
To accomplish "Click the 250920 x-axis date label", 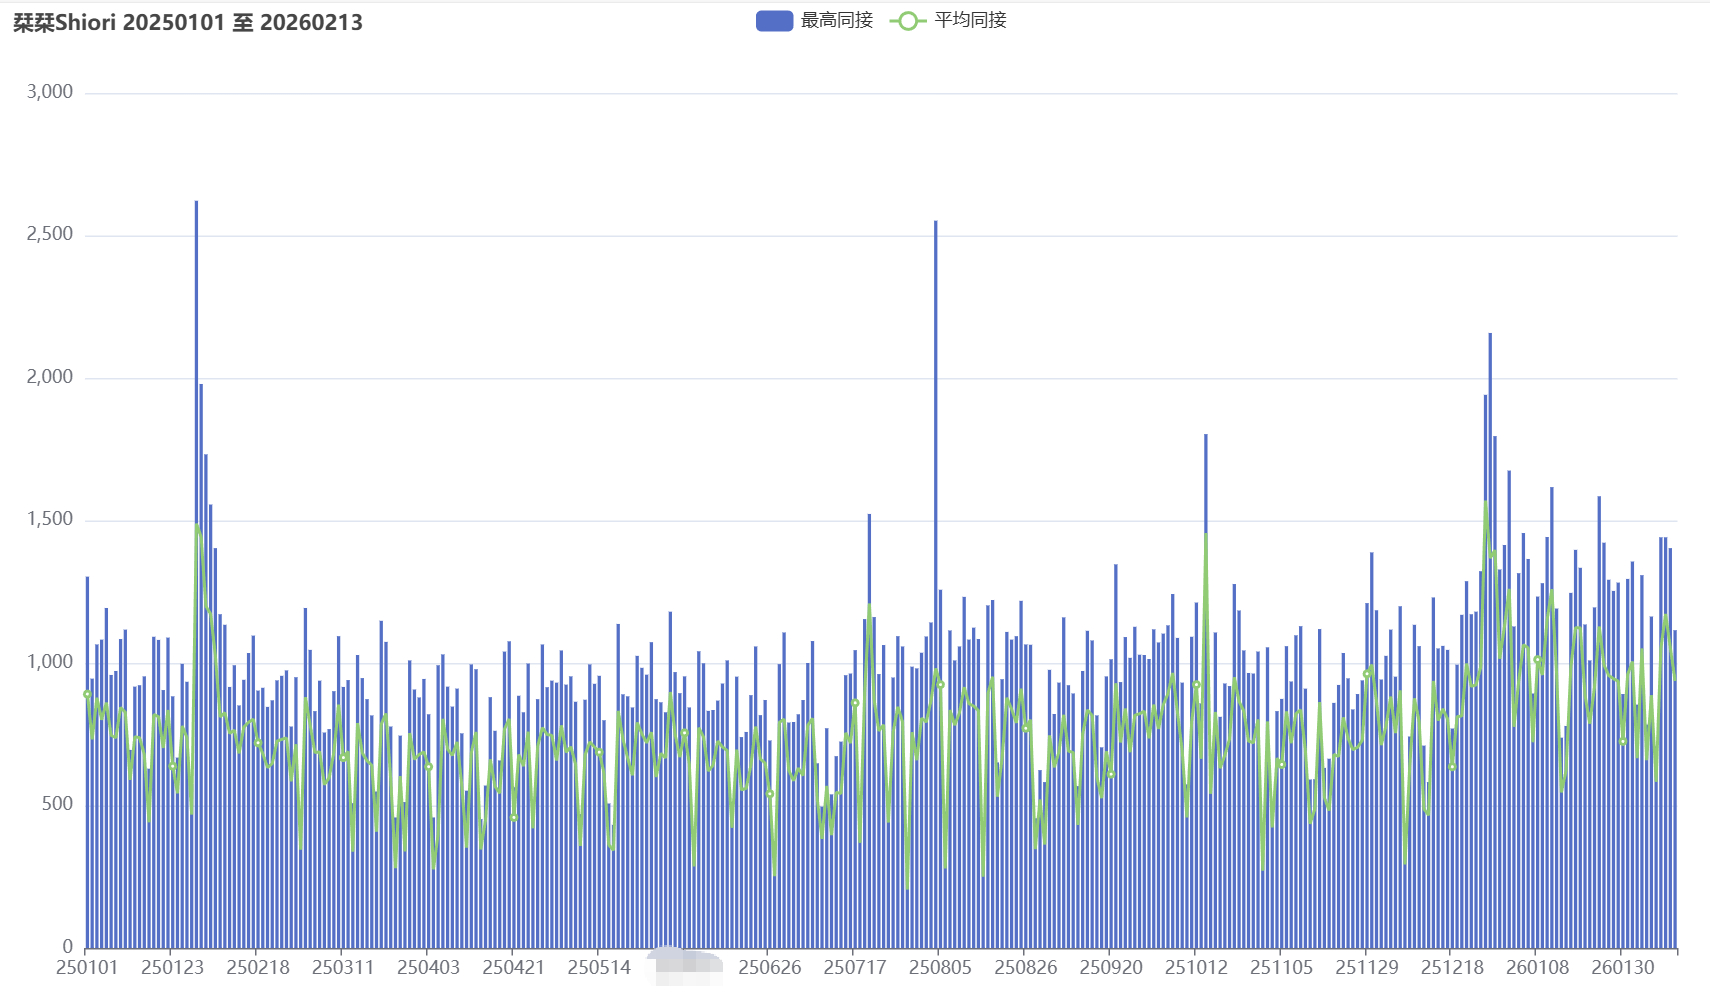I will (x=1110, y=967).
